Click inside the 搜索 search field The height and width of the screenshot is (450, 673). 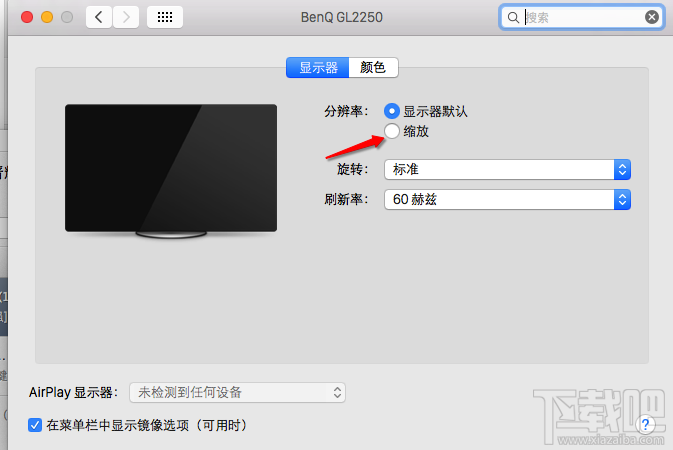coord(582,17)
